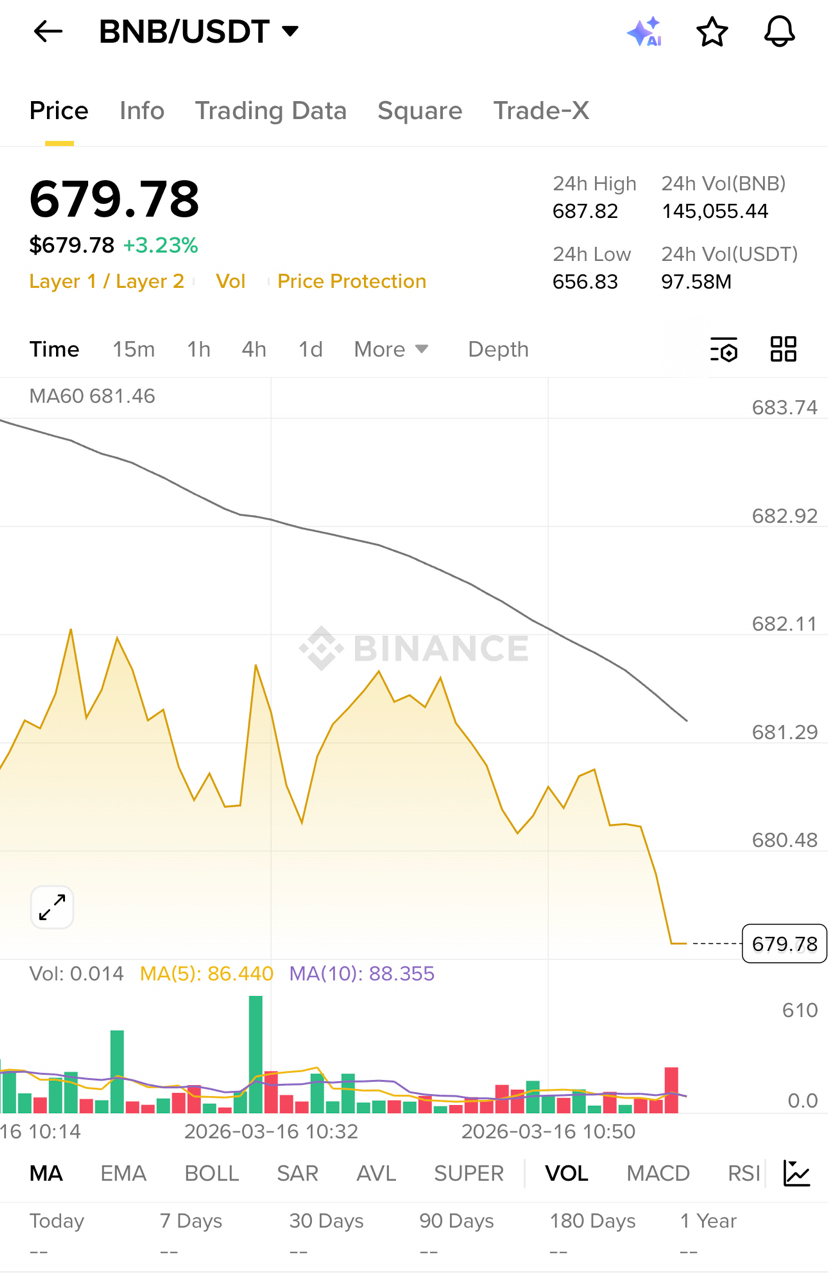The image size is (828, 1274).
Task: Tap the Price Protection link
Action: click(352, 281)
